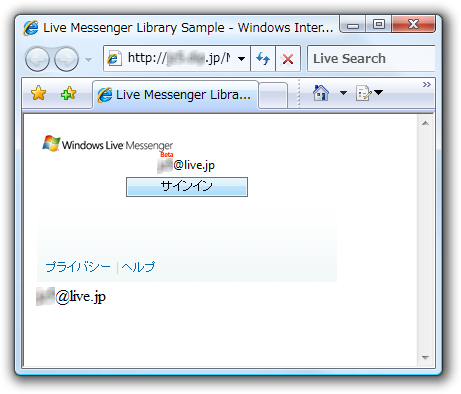Expand the Home button dropdown arrow
Viewport: 461px width, 394px height.
coord(343,93)
